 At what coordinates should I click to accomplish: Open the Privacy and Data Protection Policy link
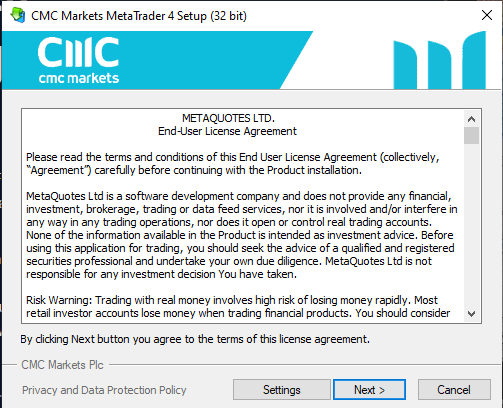tap(104, 390)
